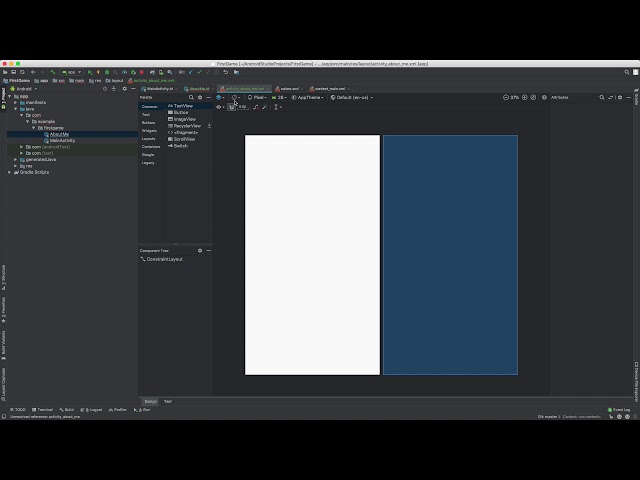Select MainActivity in project tree

pyautogui.click(x=62, y=140)
